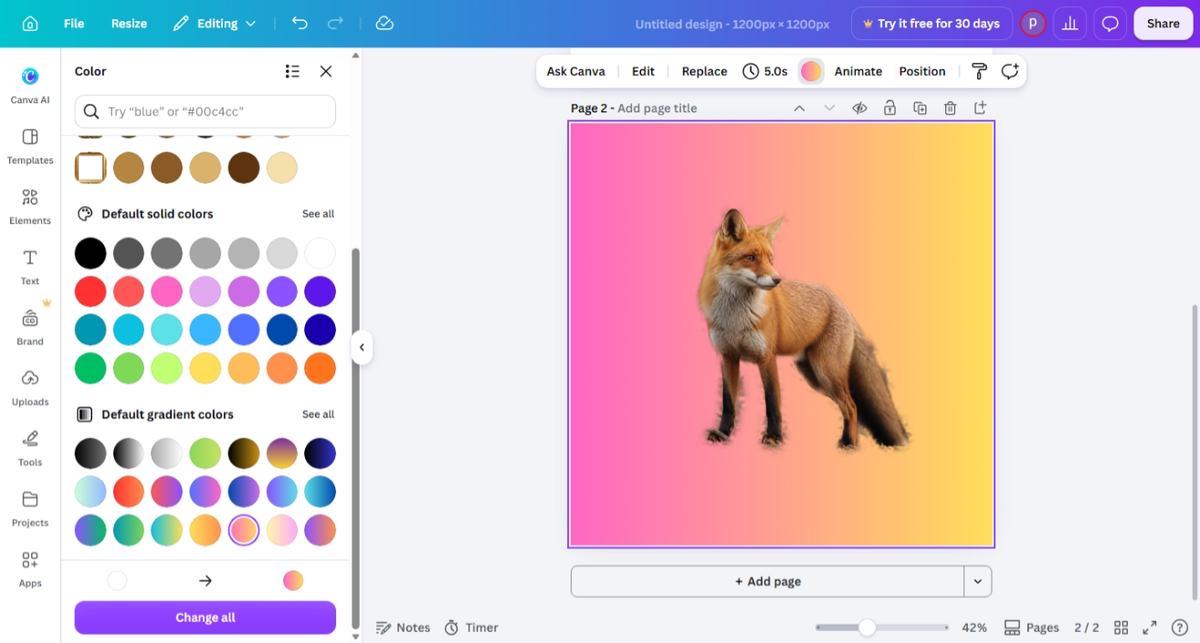Select the bright red solid color swatch

tap(90, 291)
